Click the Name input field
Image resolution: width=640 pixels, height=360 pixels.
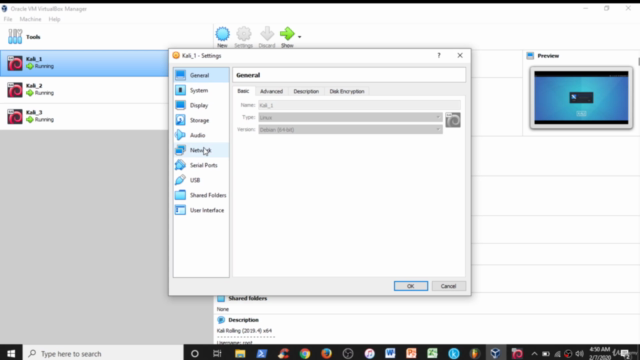tap(360, 105)
